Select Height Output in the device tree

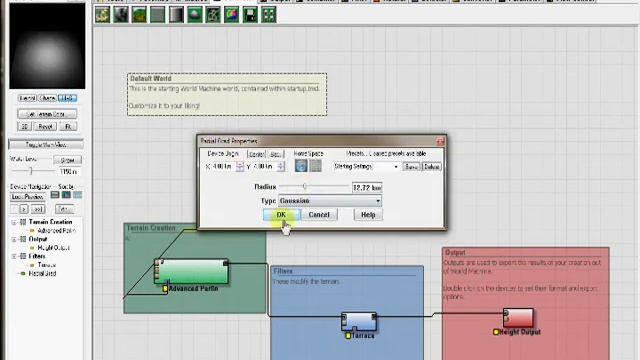53,248
